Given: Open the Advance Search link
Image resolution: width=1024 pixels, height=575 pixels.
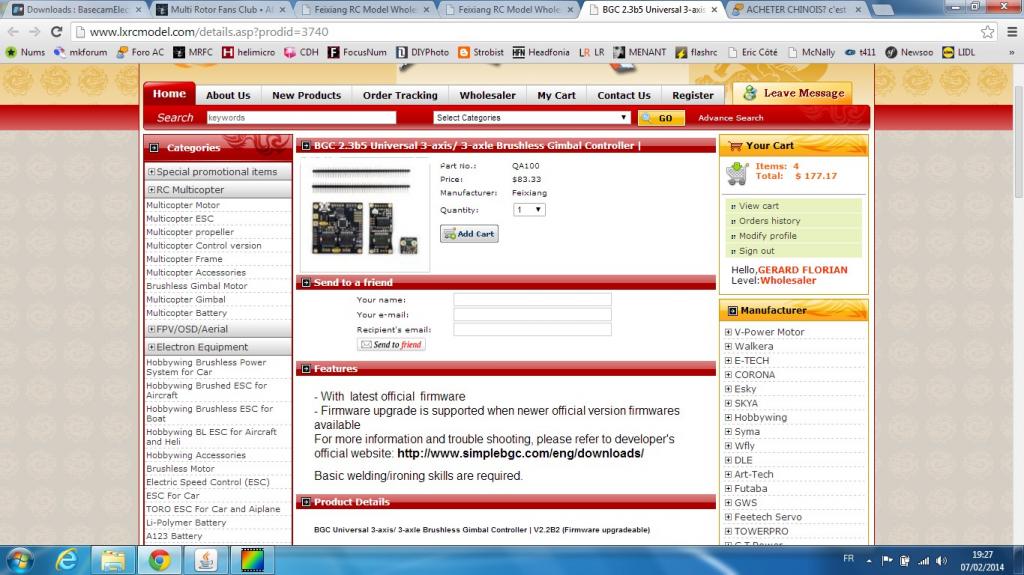Looking at the screenshot, I should coord(730,118).
